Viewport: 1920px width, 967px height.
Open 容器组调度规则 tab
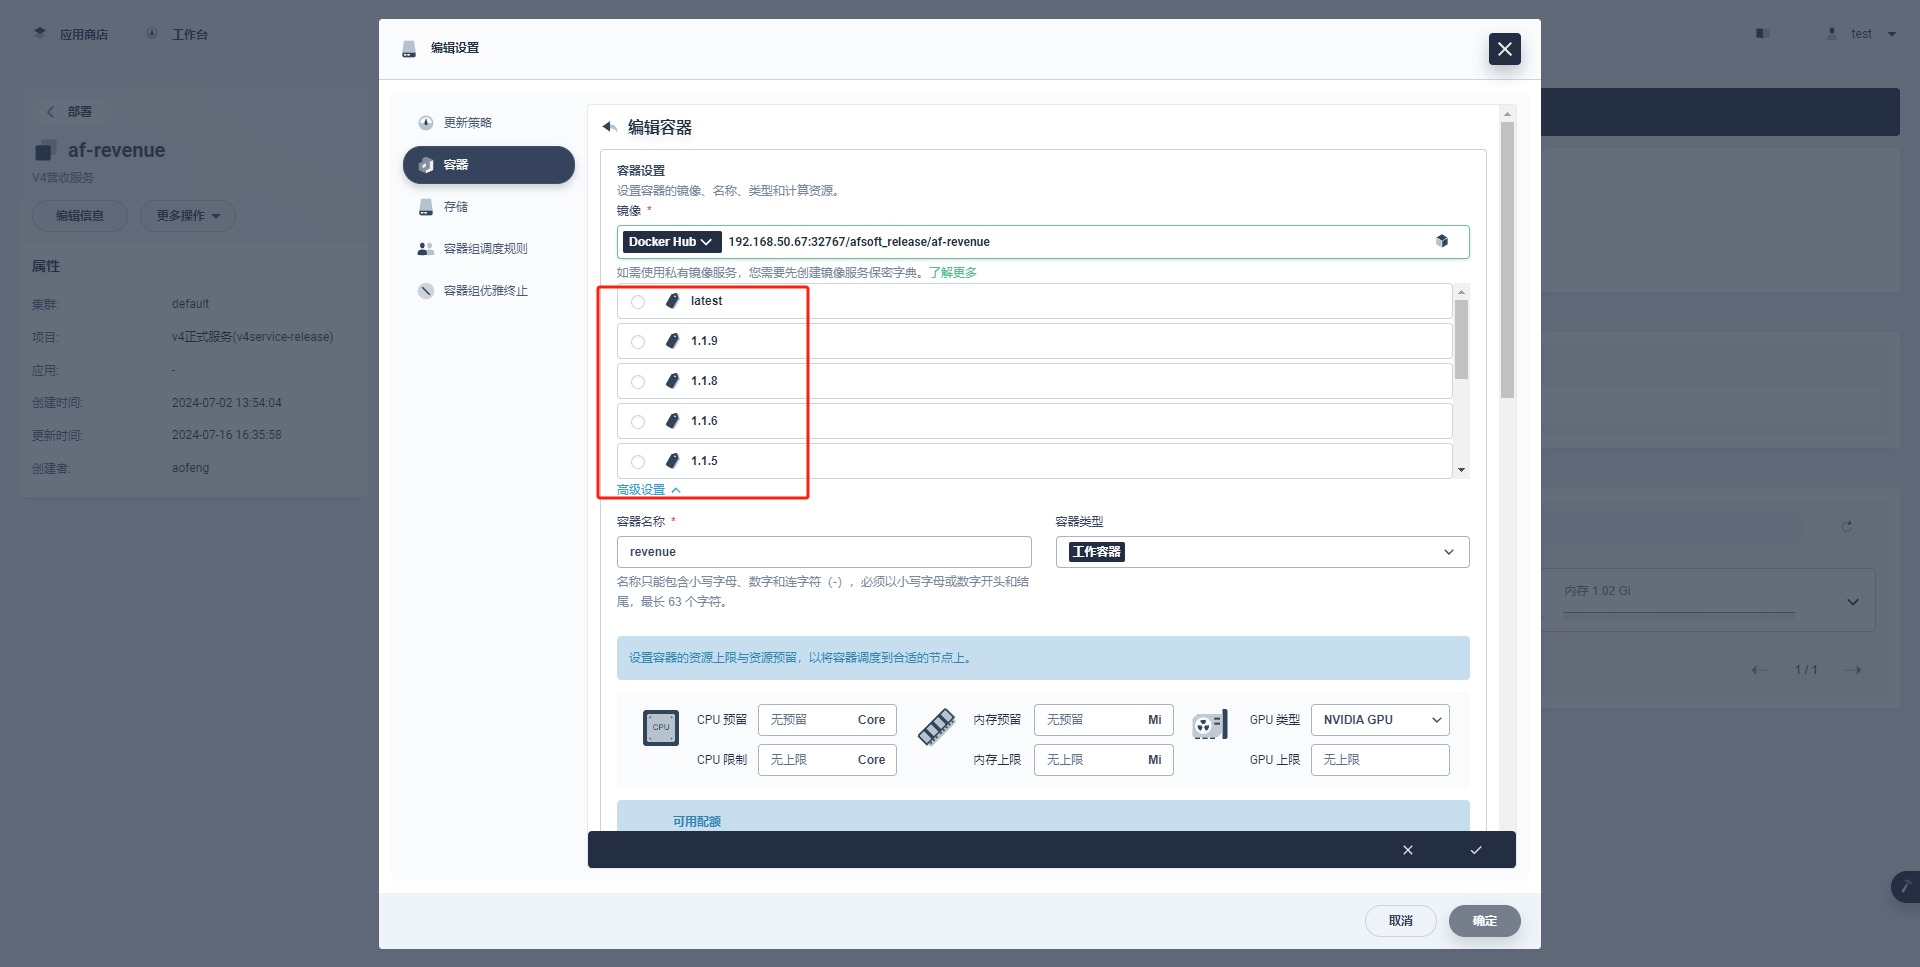(x=488, y=249)
